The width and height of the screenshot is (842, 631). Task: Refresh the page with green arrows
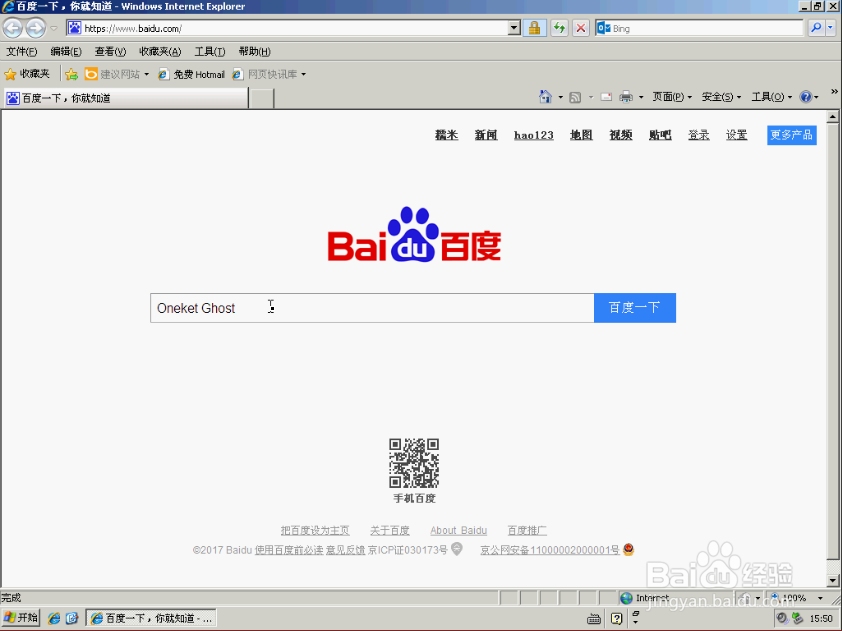click(559, 28)
